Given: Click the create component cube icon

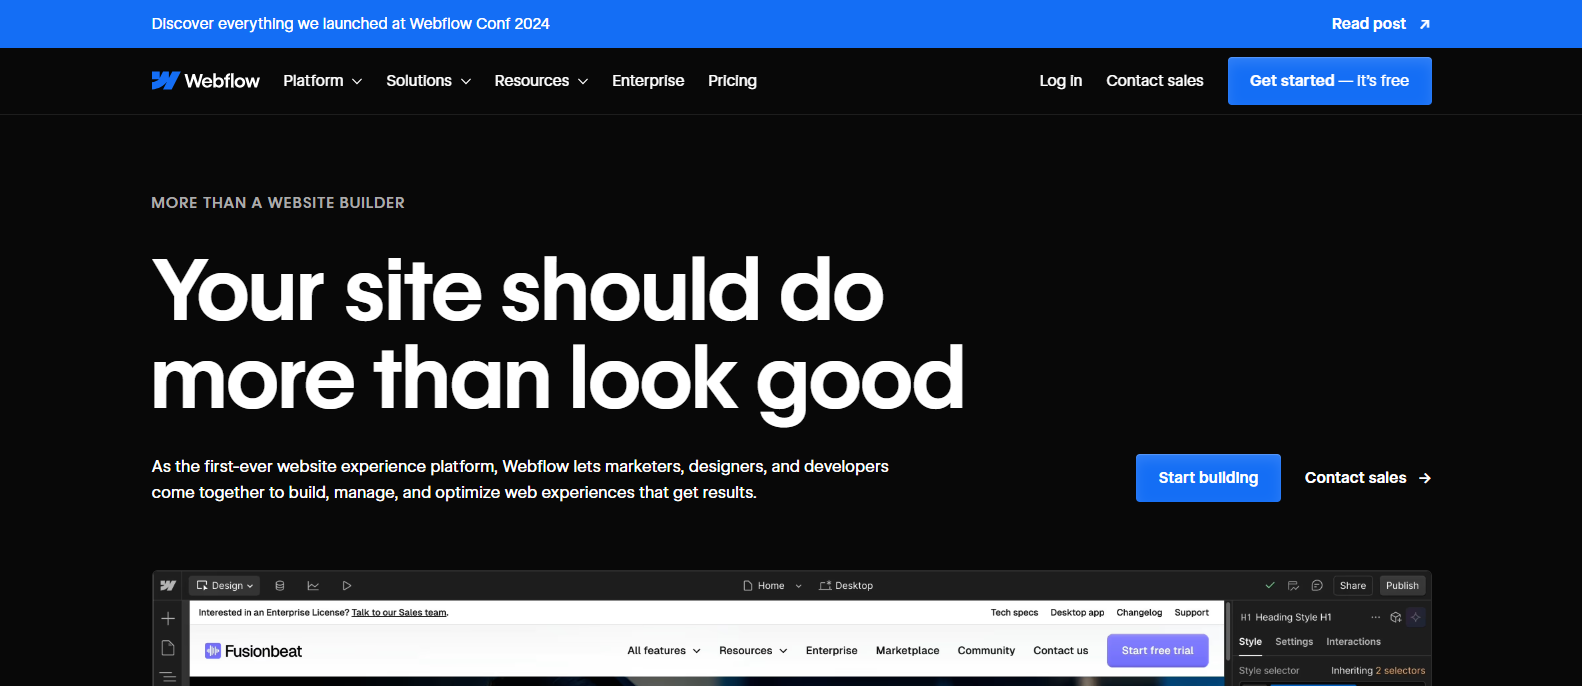Looking at the screenshot, I should click(1396, 618).
